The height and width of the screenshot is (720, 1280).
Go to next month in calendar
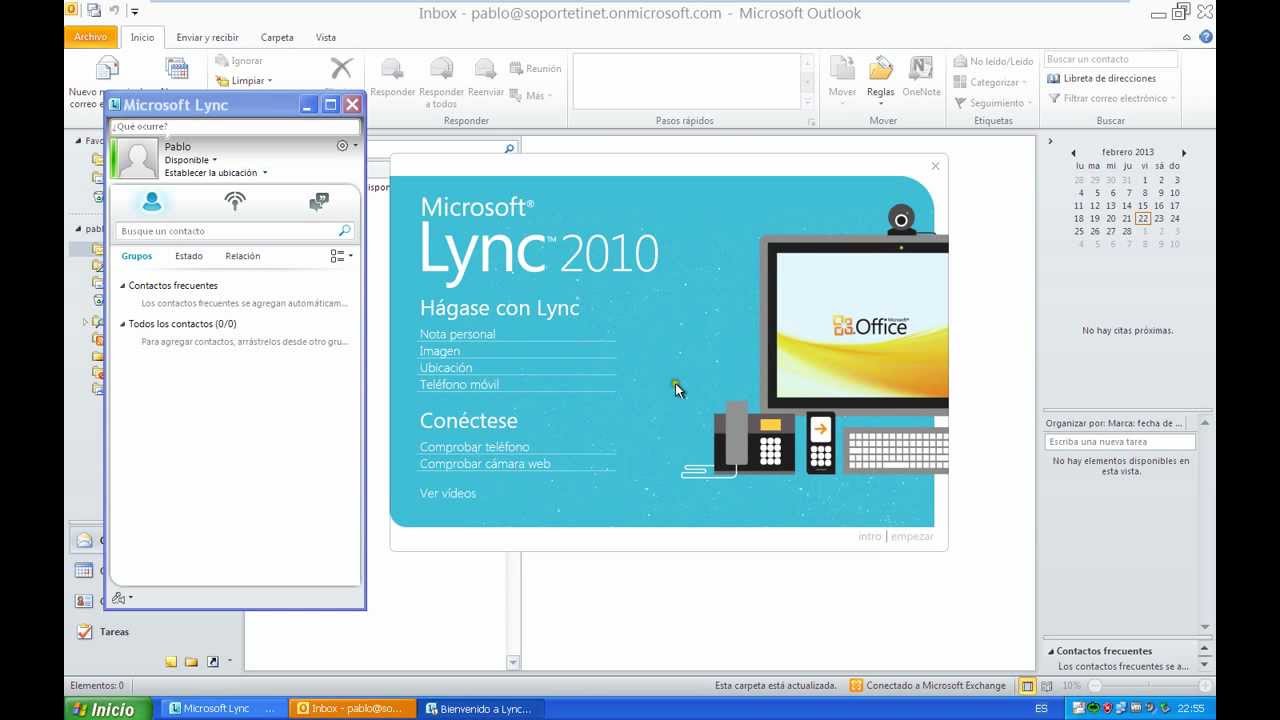point(1184,153)
